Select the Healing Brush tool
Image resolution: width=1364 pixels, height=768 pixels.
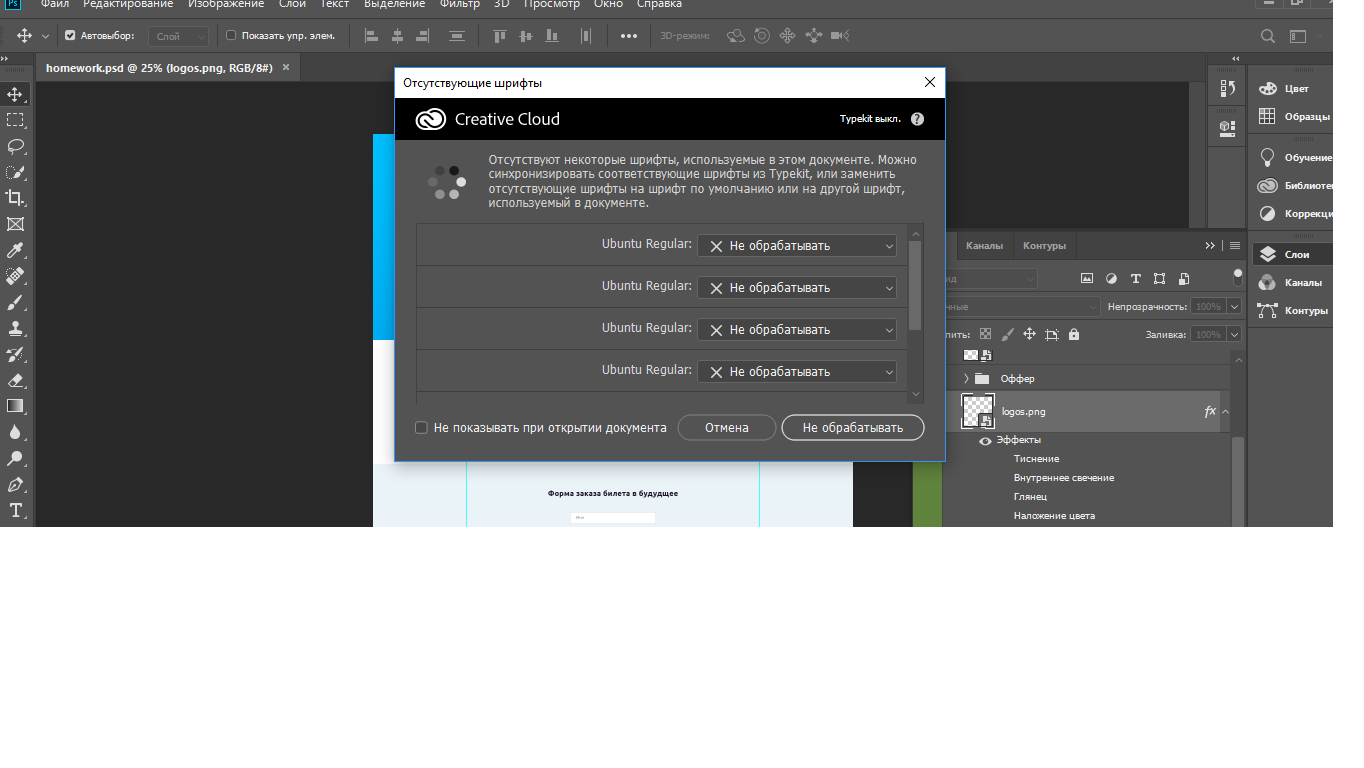point(15,276)
